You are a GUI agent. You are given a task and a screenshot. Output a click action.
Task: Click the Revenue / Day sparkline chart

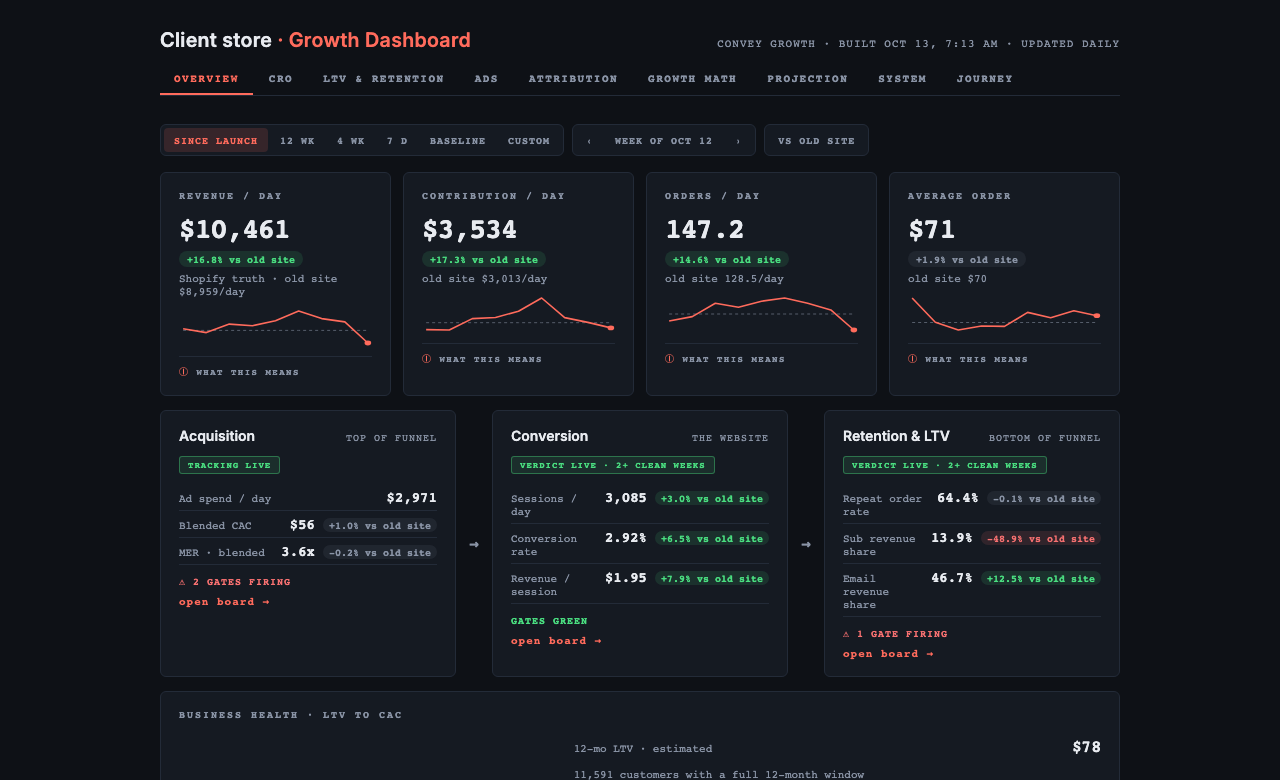(x=275, y=327)
